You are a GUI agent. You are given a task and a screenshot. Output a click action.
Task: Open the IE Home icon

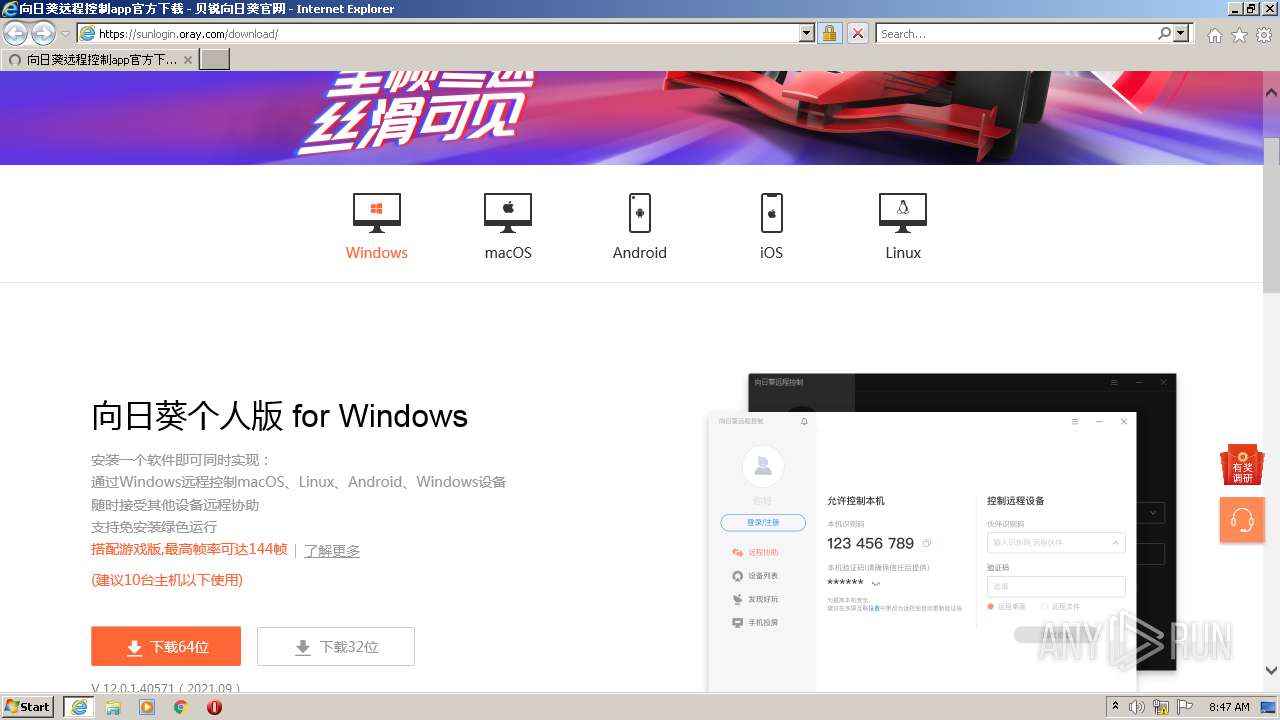1214,35
